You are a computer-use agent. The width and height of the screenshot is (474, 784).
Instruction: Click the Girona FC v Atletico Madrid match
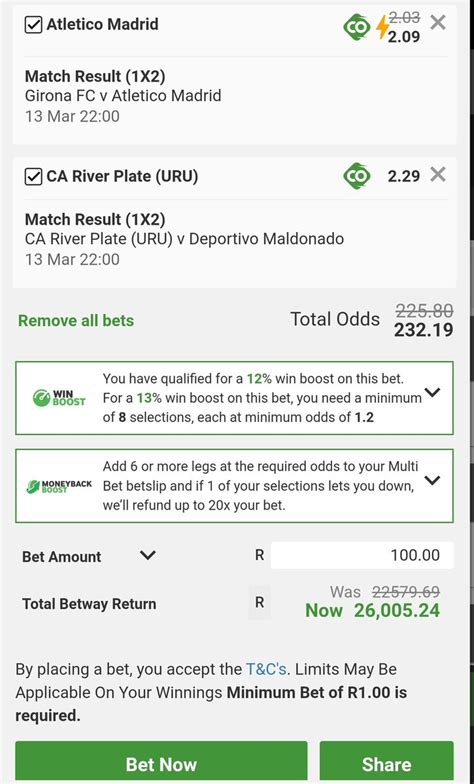click(123, 96)
